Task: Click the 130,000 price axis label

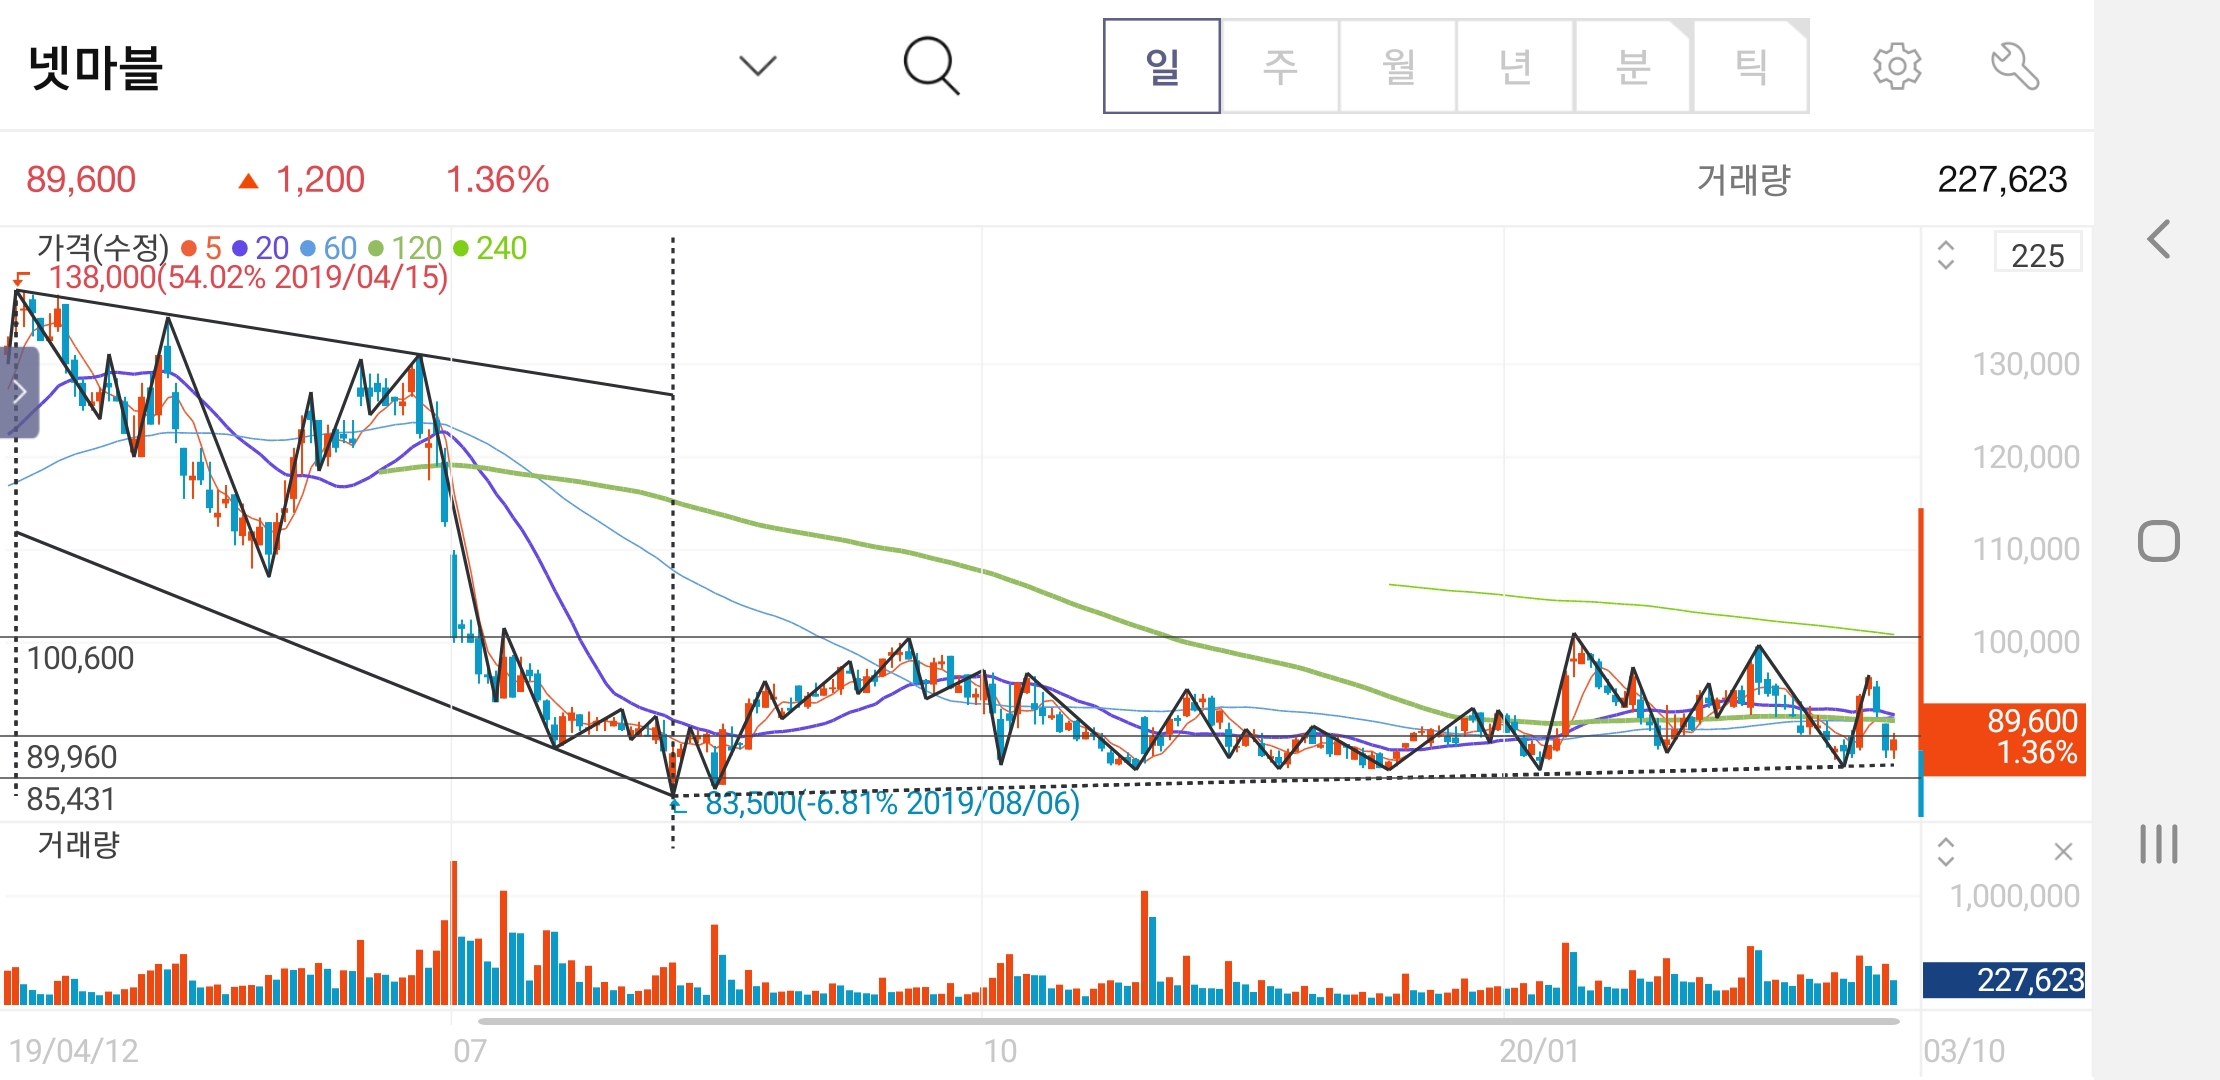Action: pyautogui.click(x=2026, y=364)
